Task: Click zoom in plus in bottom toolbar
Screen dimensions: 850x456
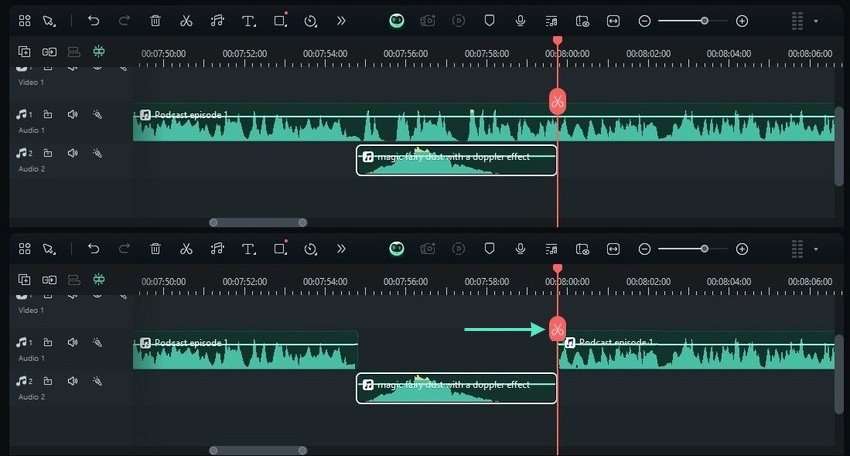Action: tap(742, 249)
